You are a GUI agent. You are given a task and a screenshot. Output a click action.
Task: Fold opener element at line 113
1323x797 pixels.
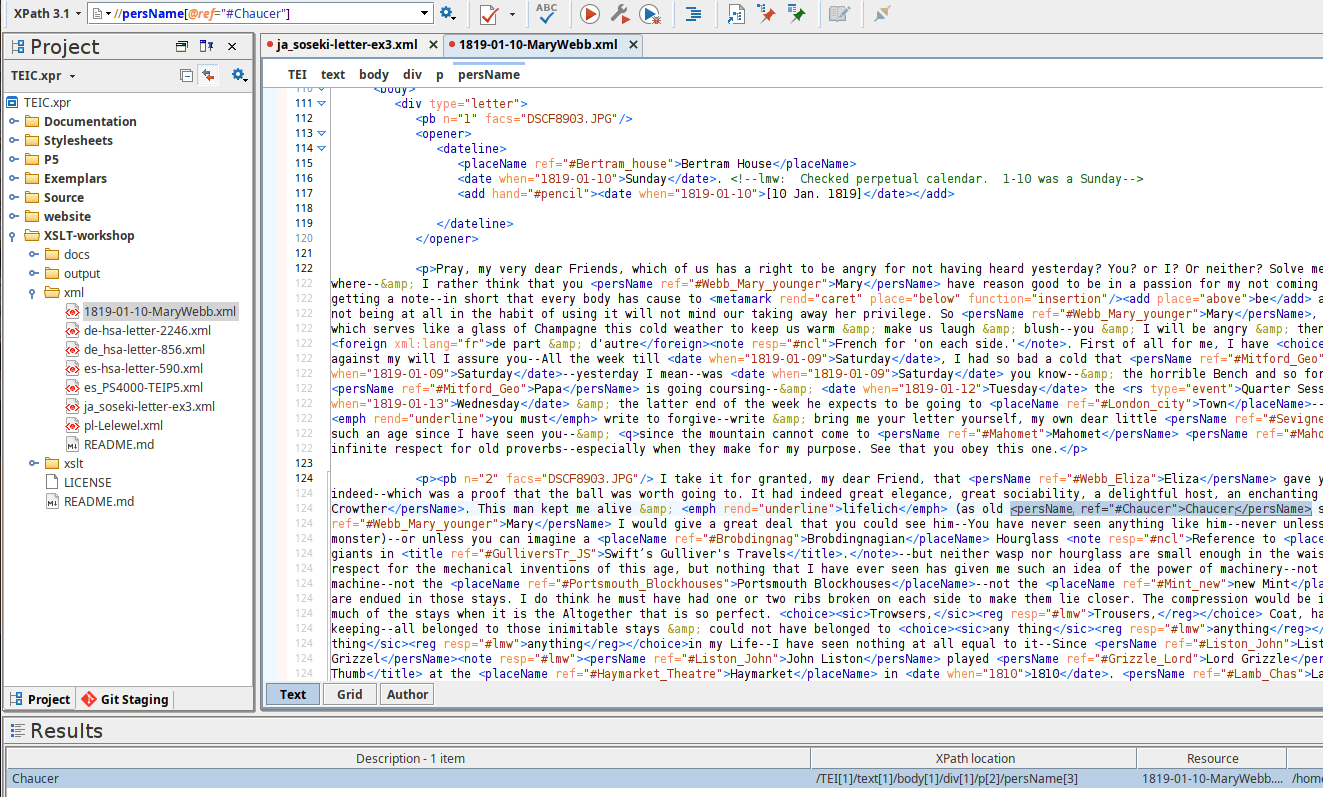[x=322, y=133]
